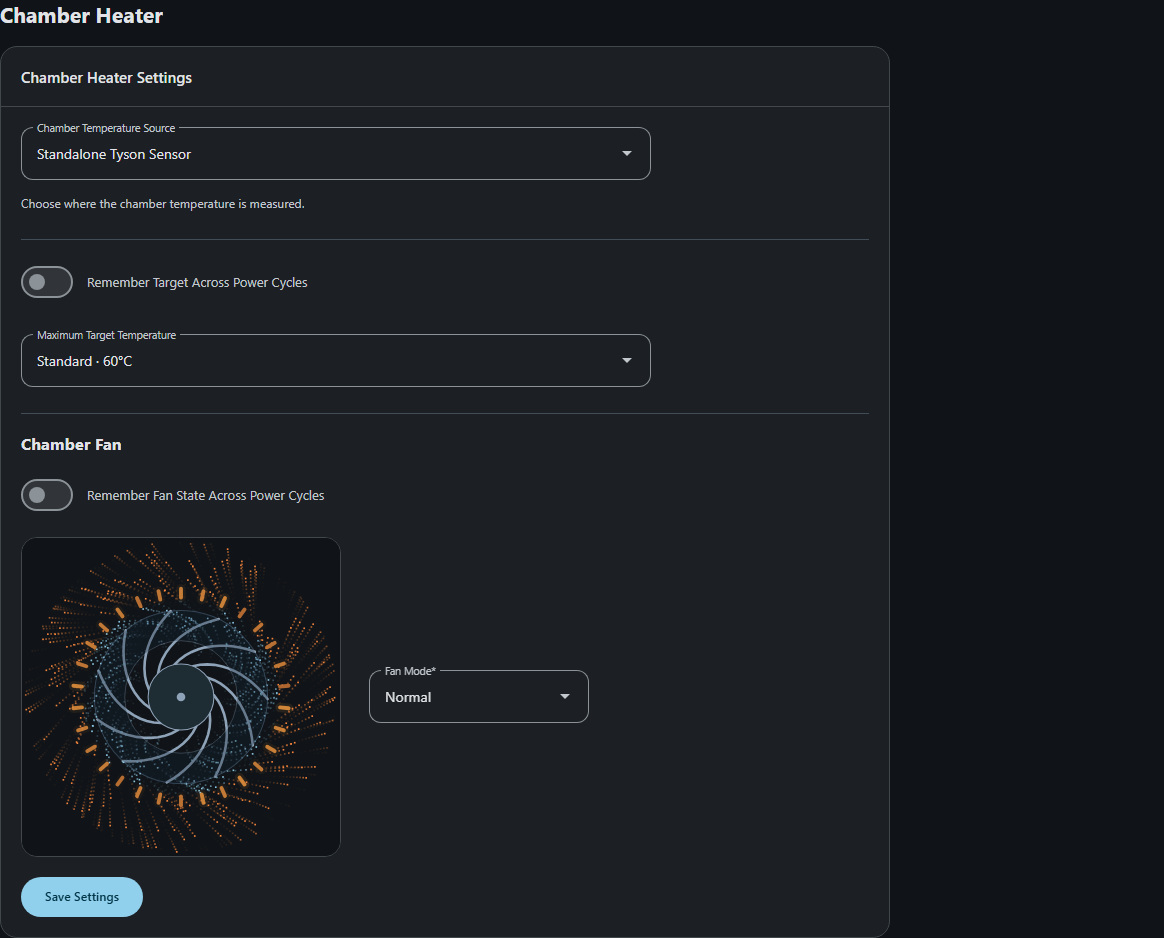Click the 'Remember Fan State Across Power Cycles' label
1164x938 pixels.
(x=206, y=496)
